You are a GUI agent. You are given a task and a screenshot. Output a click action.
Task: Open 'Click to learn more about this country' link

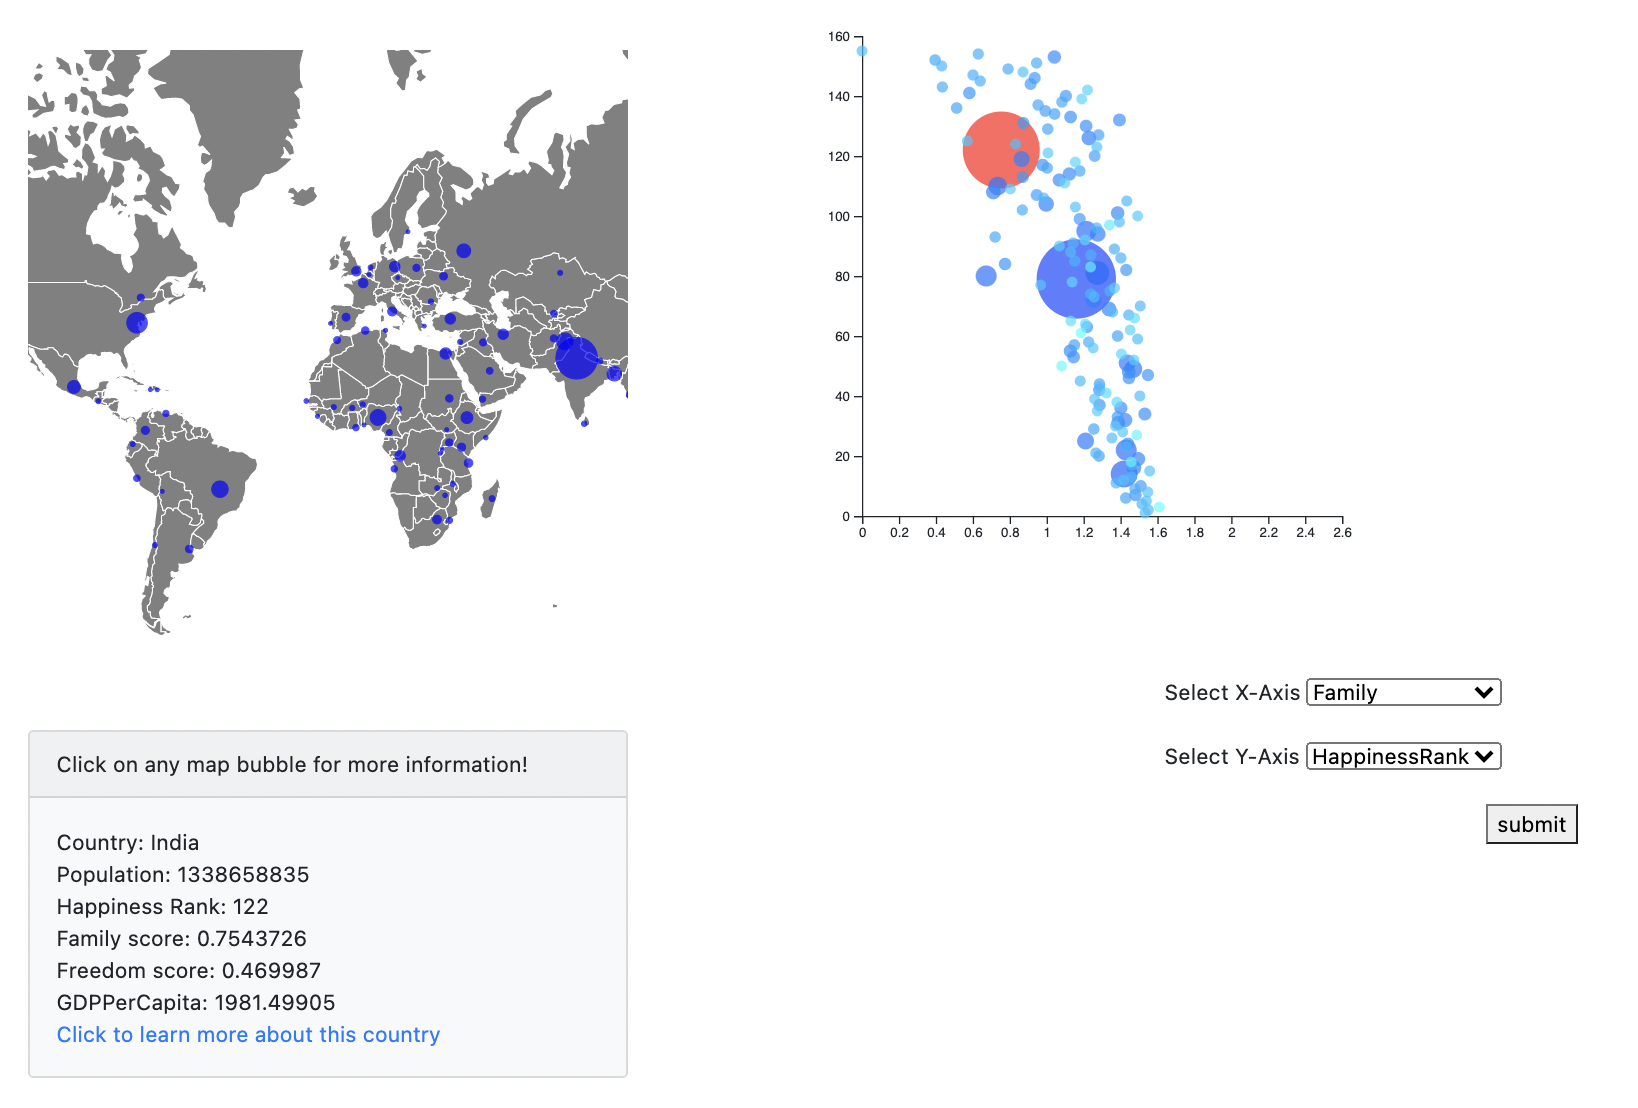248,1034
